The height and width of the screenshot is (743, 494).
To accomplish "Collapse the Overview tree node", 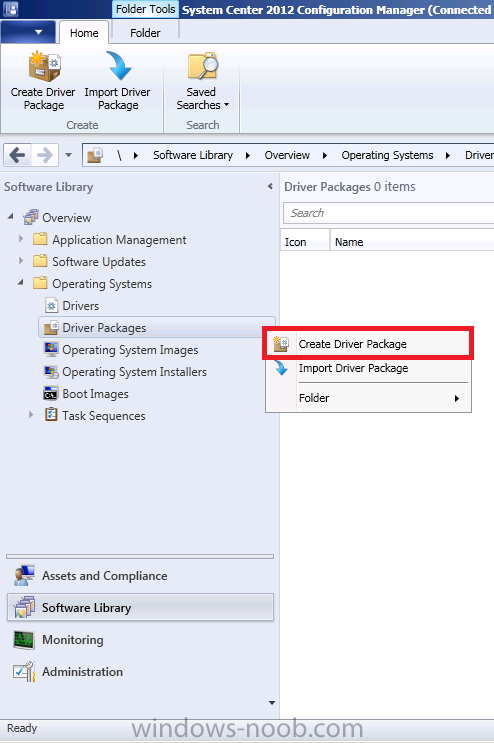I will tap(10, 217).
